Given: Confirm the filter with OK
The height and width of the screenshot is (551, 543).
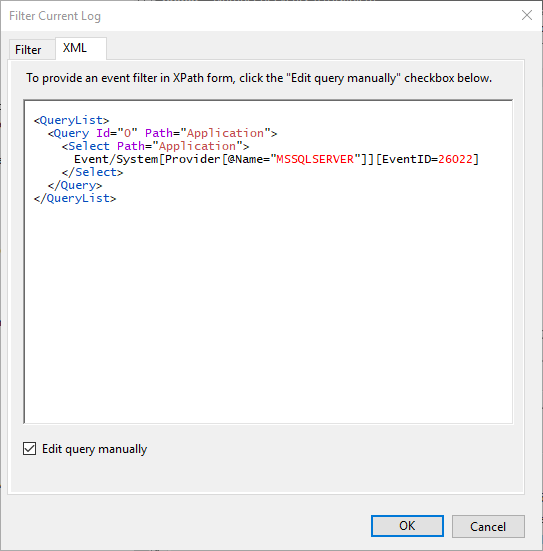Looking at the screenshot, I should click(x=407, y=526).
